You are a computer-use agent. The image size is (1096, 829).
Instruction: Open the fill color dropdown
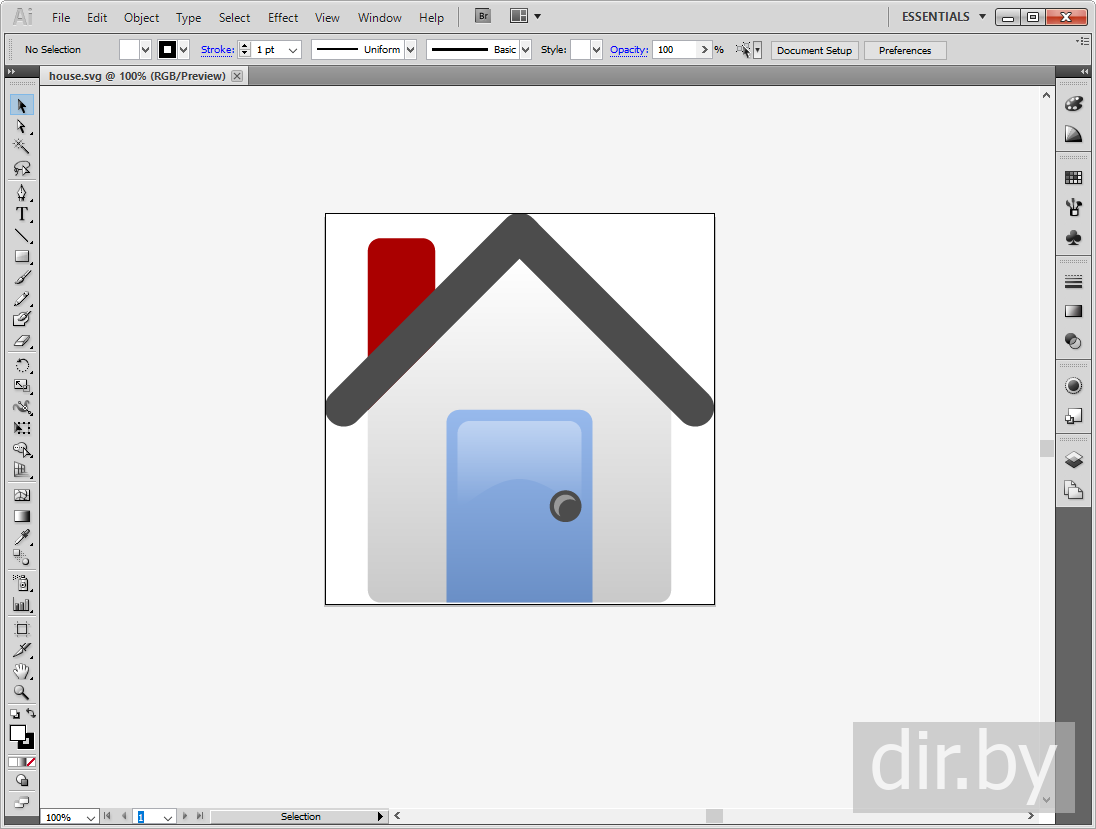[x=145, y=50]
